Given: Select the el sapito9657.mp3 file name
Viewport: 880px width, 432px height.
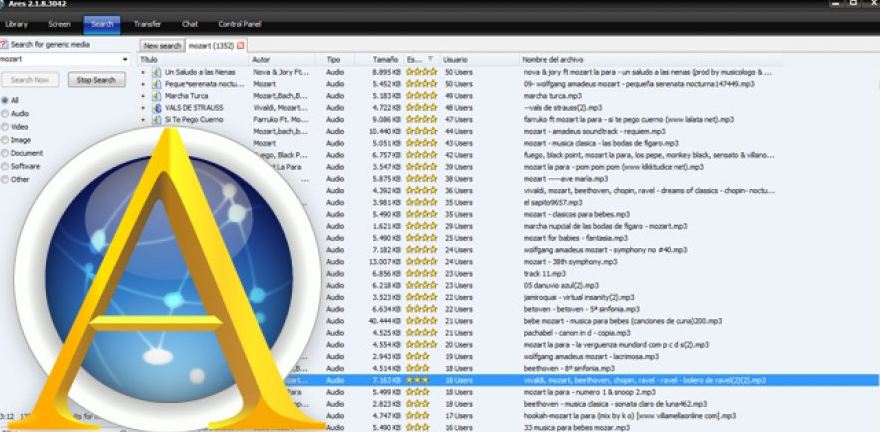Looking at the screenshot, I should tap(553, 203).
